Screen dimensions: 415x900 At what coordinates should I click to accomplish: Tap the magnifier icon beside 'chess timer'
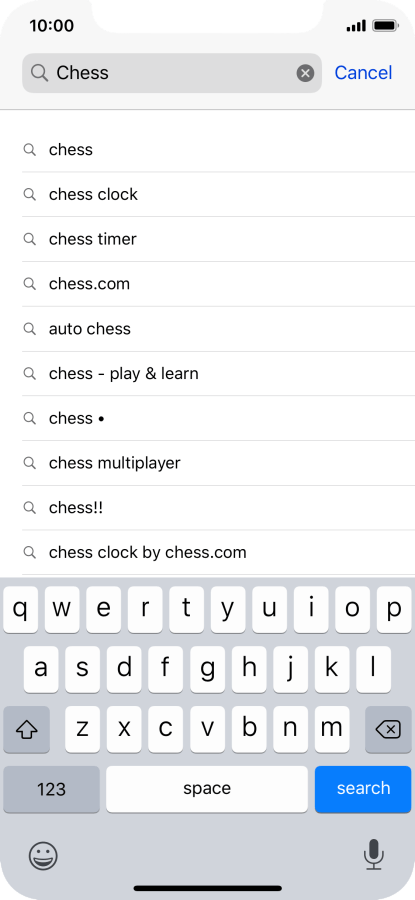click(x=29, y=239)
